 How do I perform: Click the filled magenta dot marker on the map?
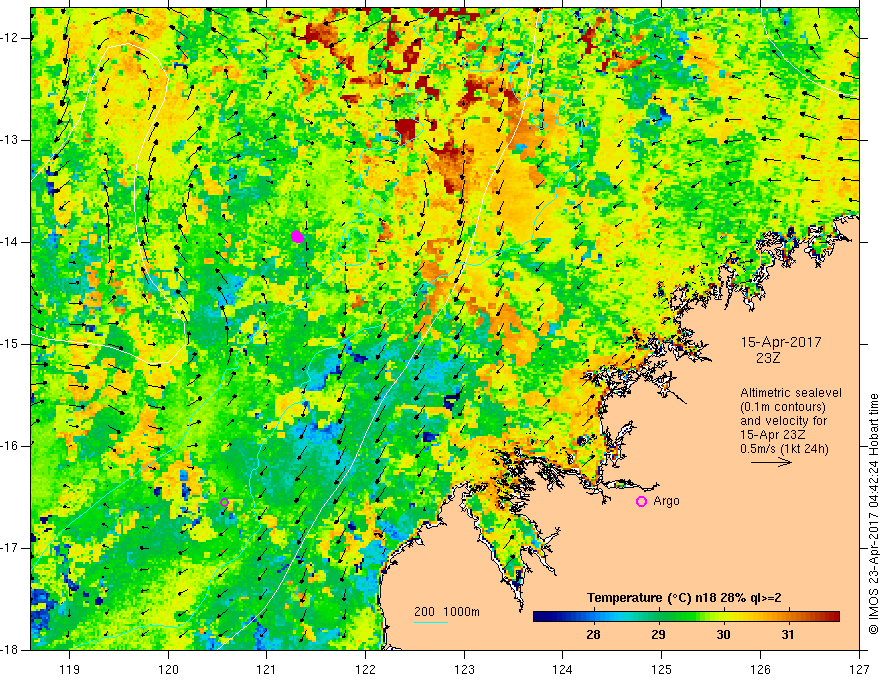297,237
